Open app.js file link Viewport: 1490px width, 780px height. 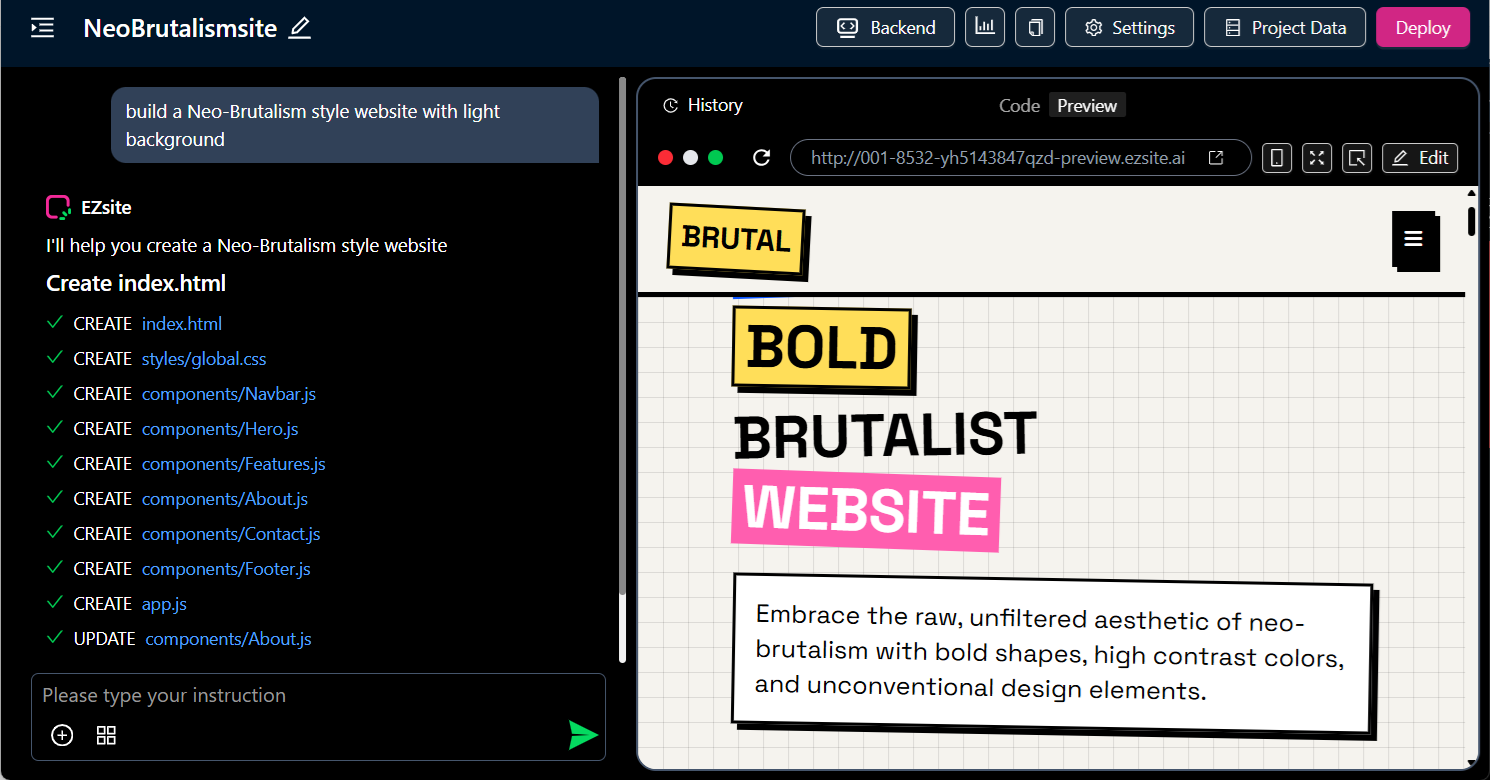(x=164, y=604)
